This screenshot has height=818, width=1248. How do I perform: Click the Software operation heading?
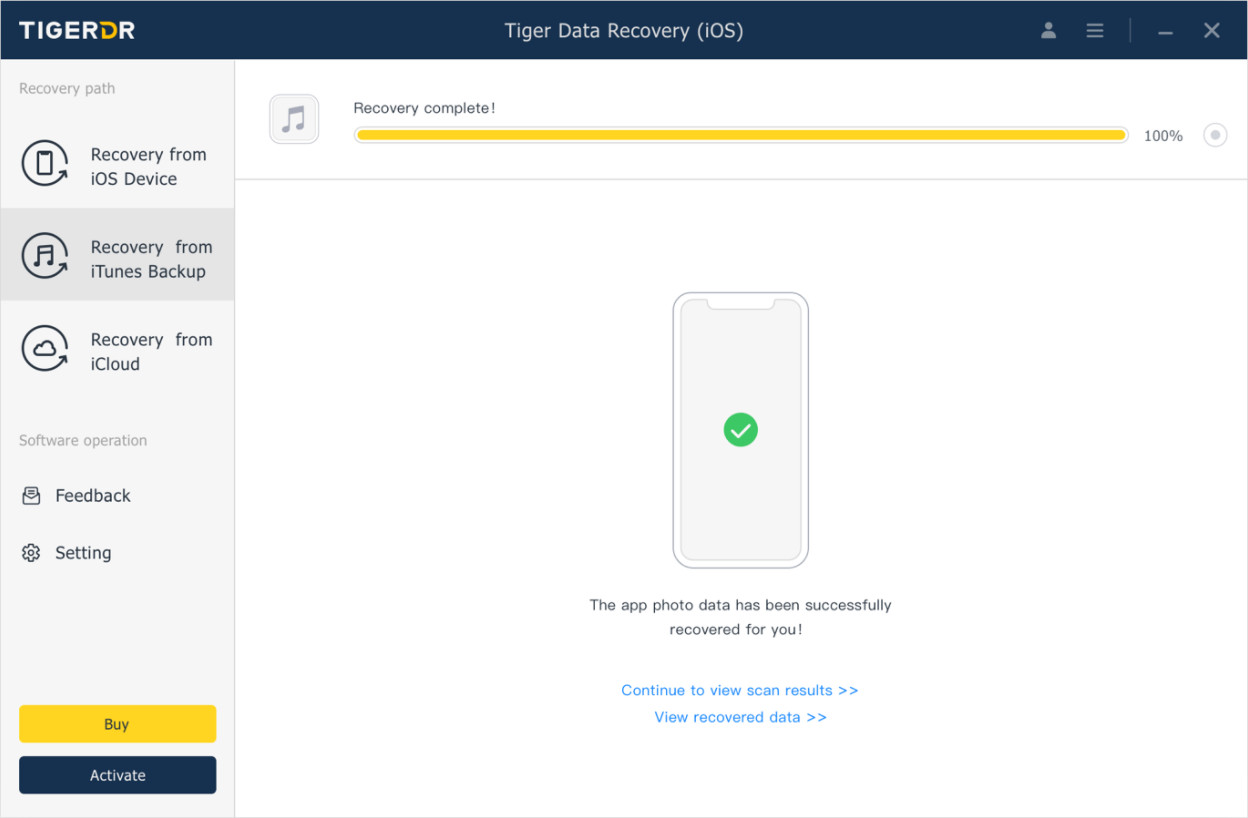(83, 440)
